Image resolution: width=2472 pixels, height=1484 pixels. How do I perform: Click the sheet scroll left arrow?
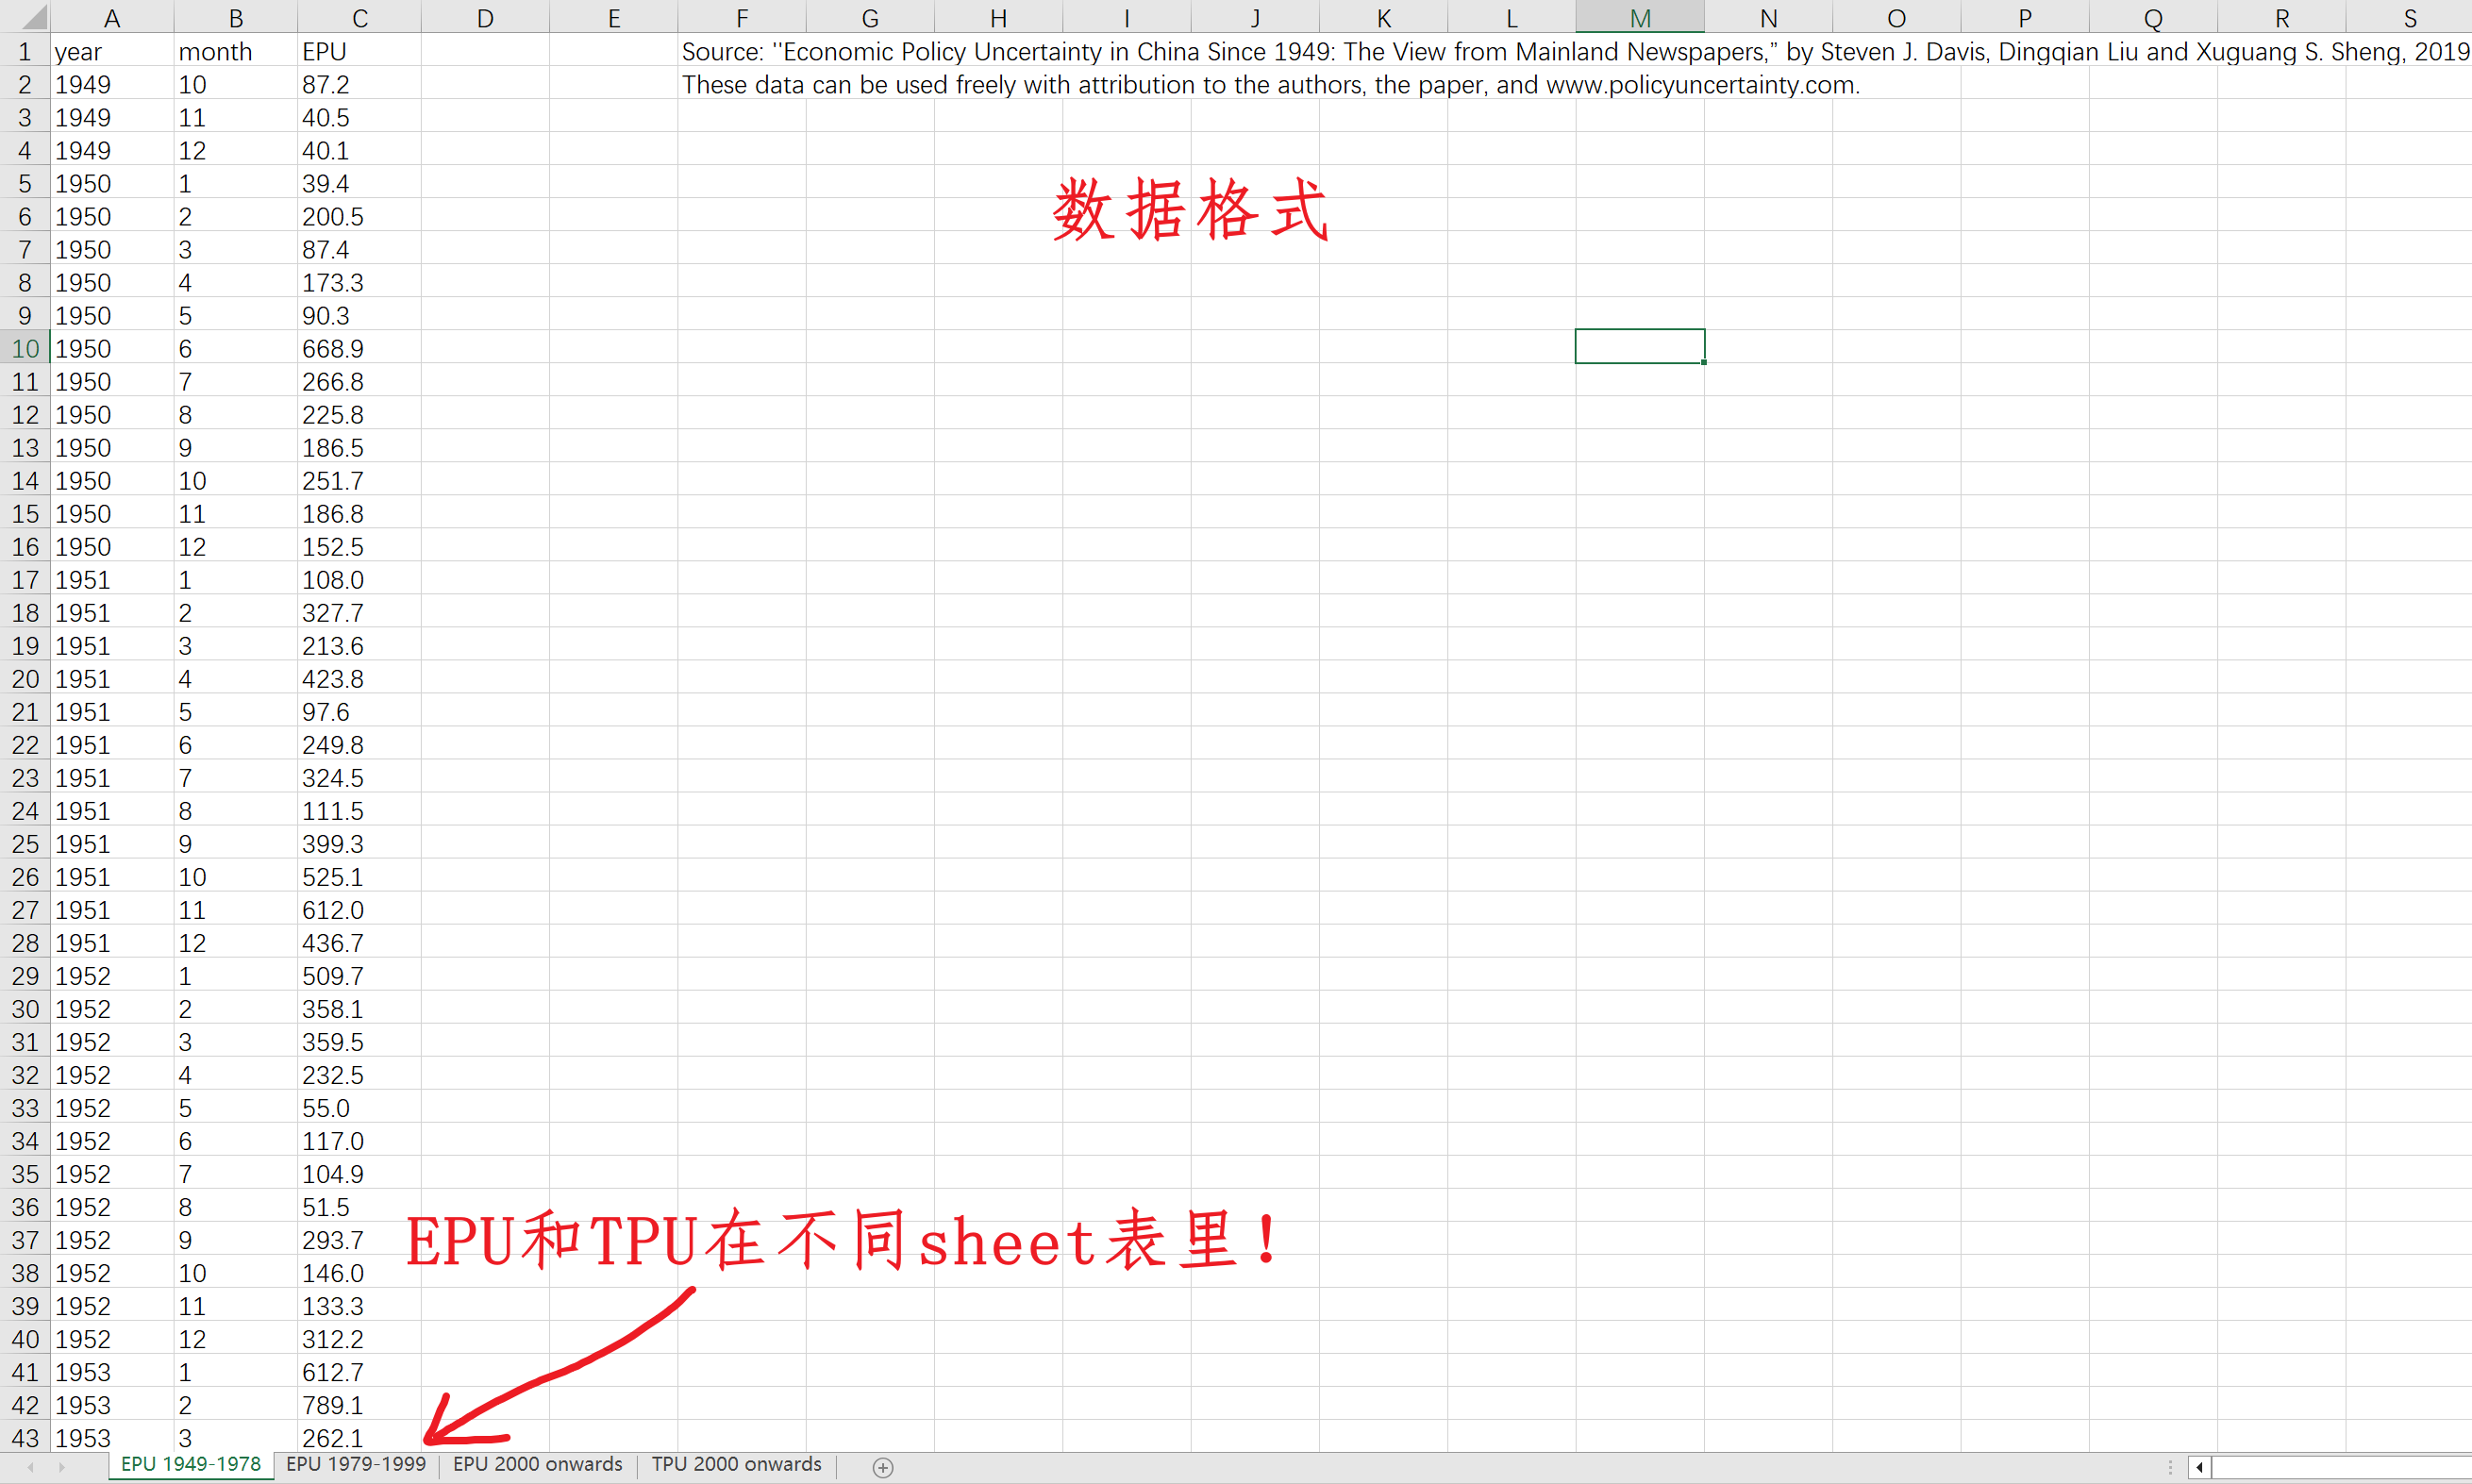[31, 1467]
